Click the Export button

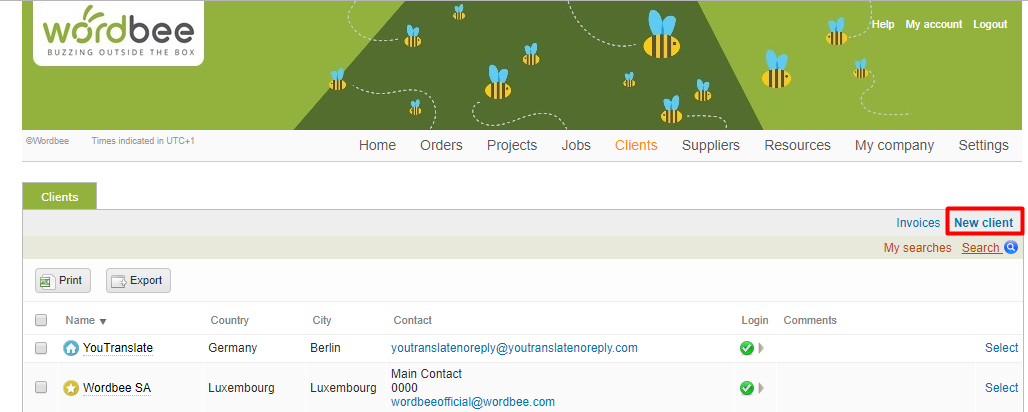138,281
